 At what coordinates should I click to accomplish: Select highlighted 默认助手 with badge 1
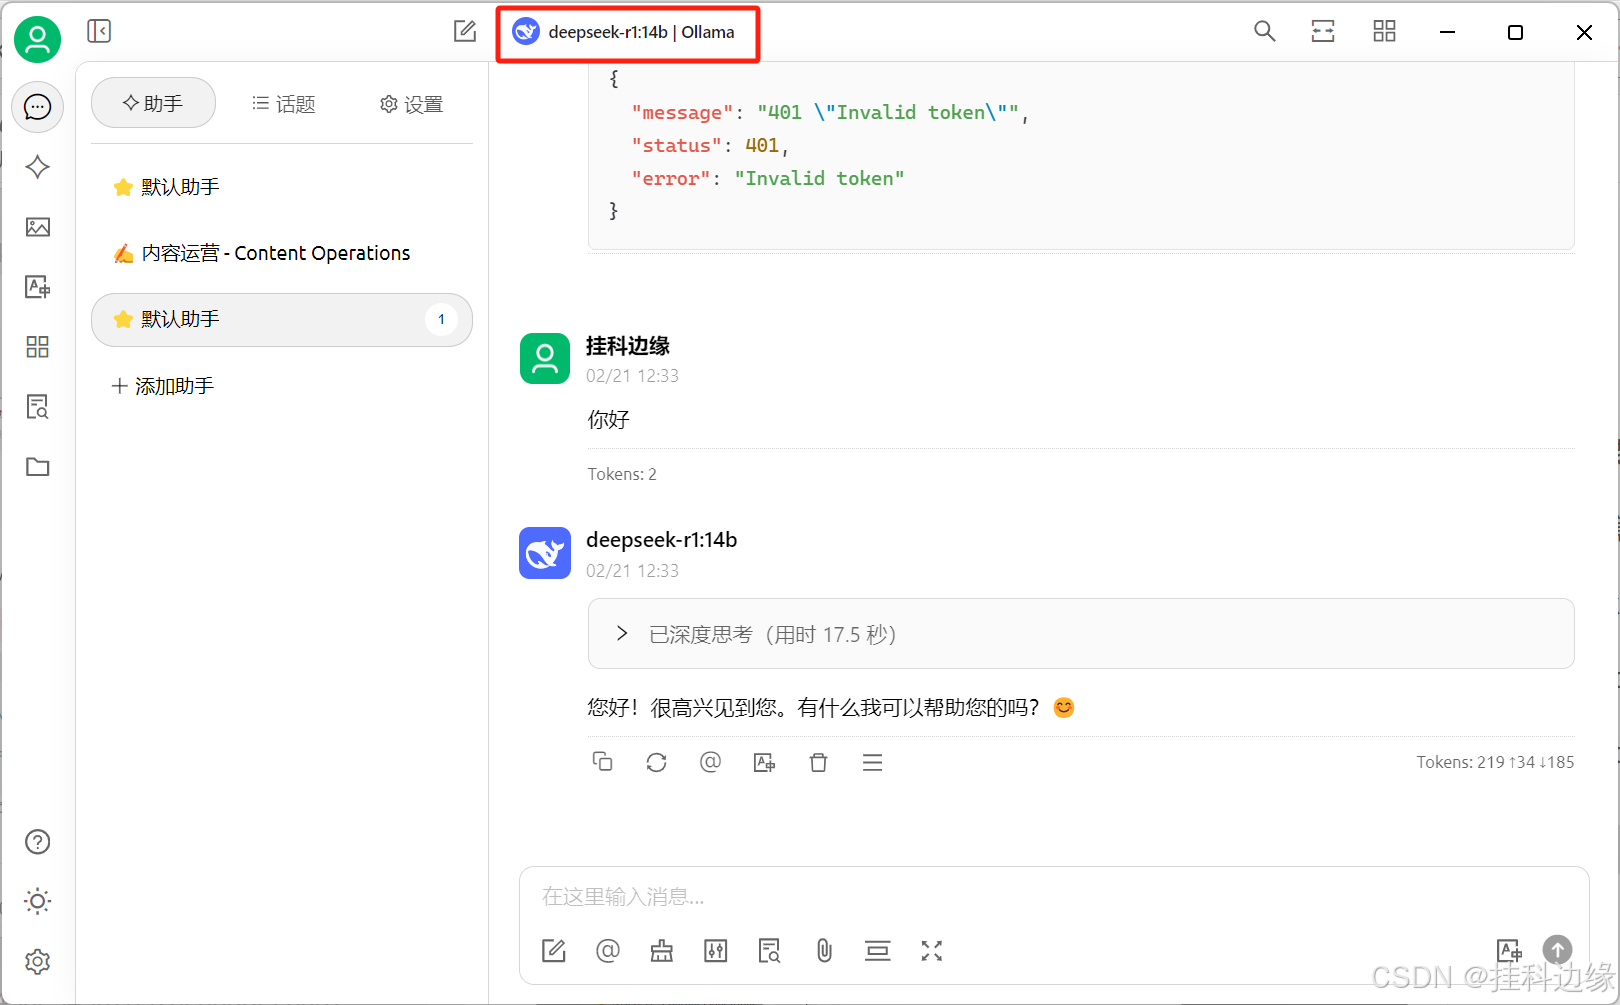pos(281,319)
